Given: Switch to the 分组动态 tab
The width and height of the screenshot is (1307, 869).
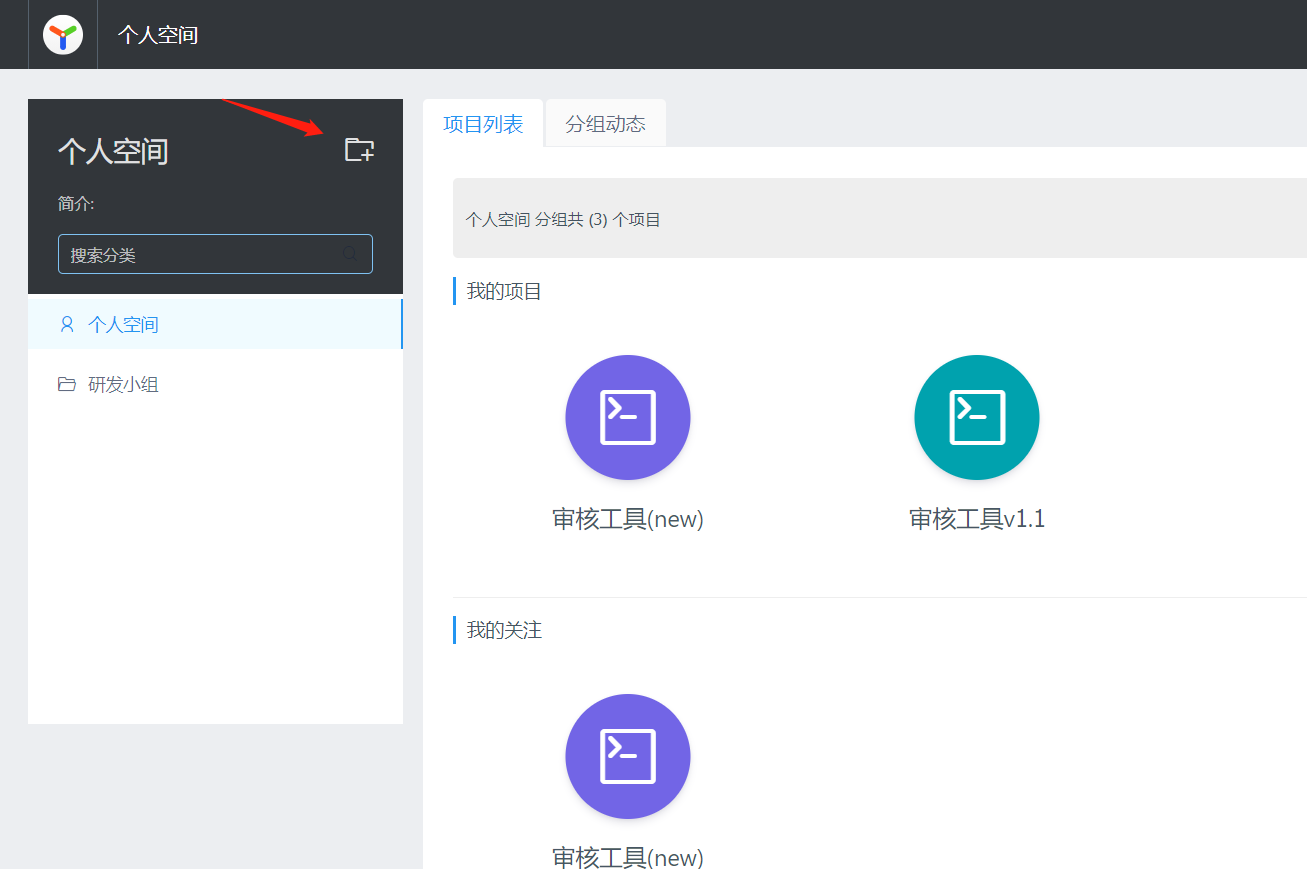Looking at the screenshot, I should click(604, 122).
